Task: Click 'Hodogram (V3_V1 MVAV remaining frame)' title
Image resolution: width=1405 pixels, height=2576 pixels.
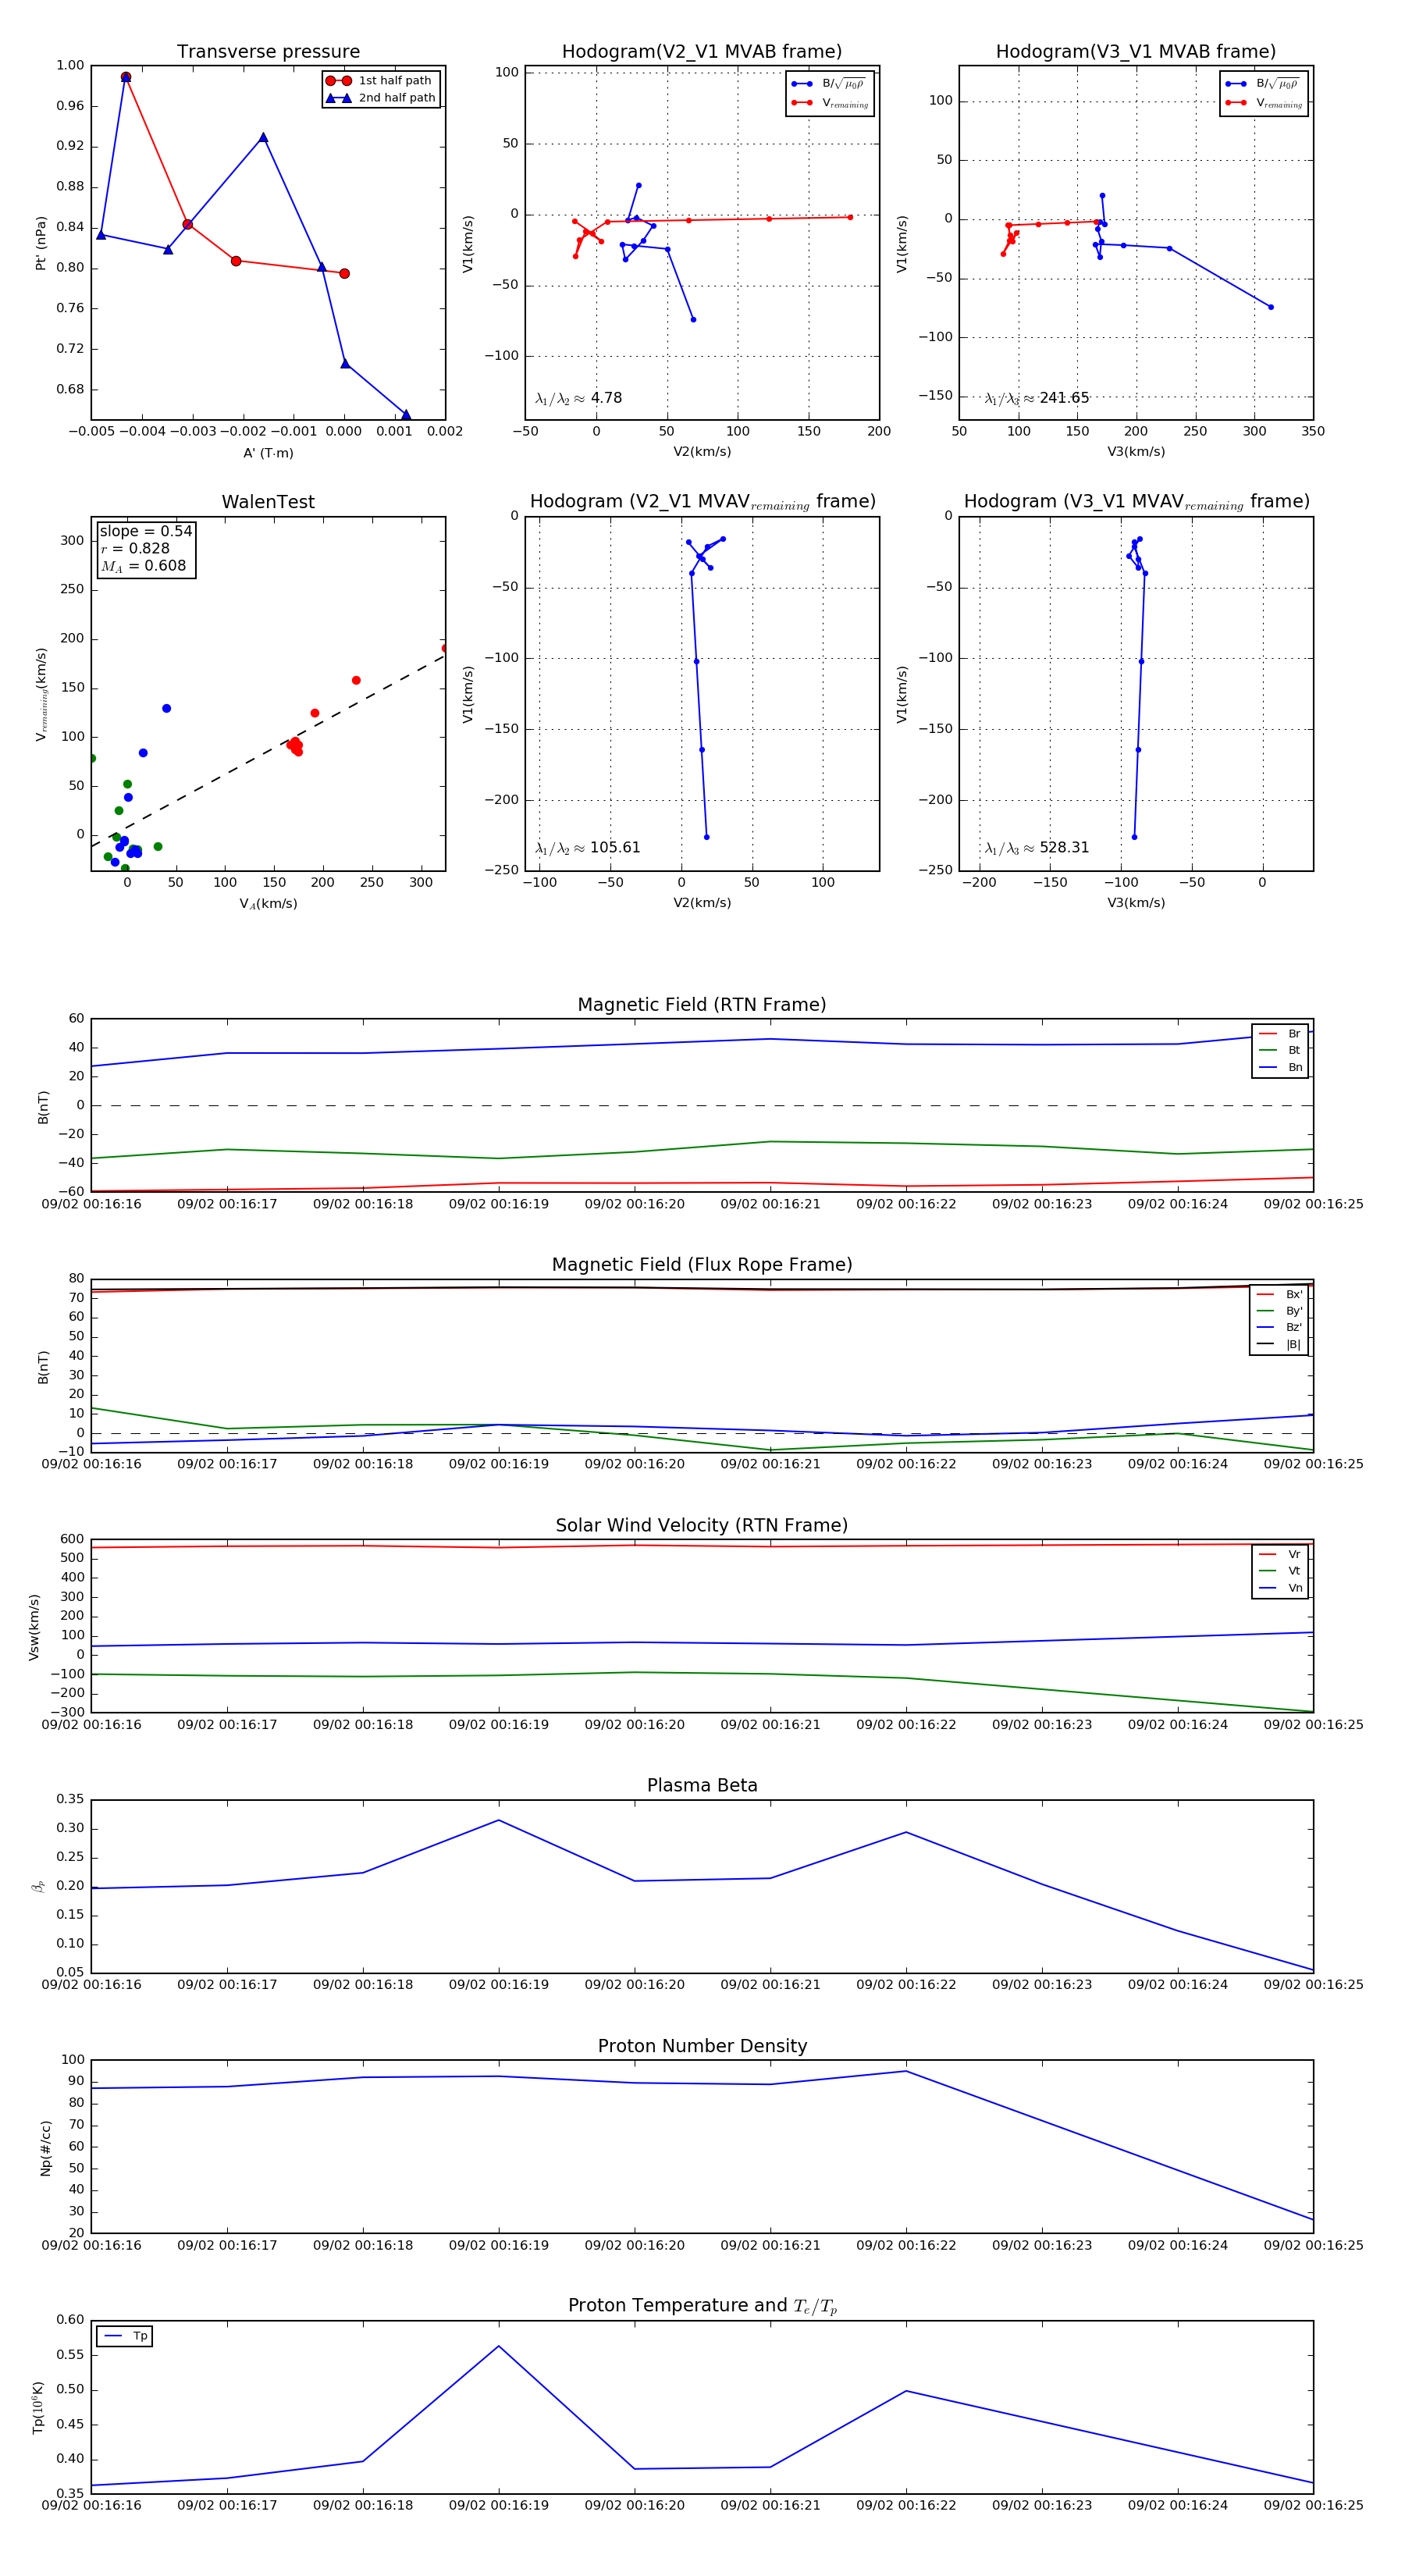Action: (x=1136, y=502)
